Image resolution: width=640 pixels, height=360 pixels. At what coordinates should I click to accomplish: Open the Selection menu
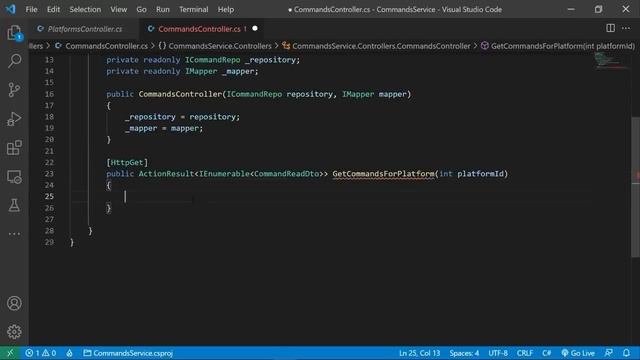pyautogui.click(x=85, y=9)
